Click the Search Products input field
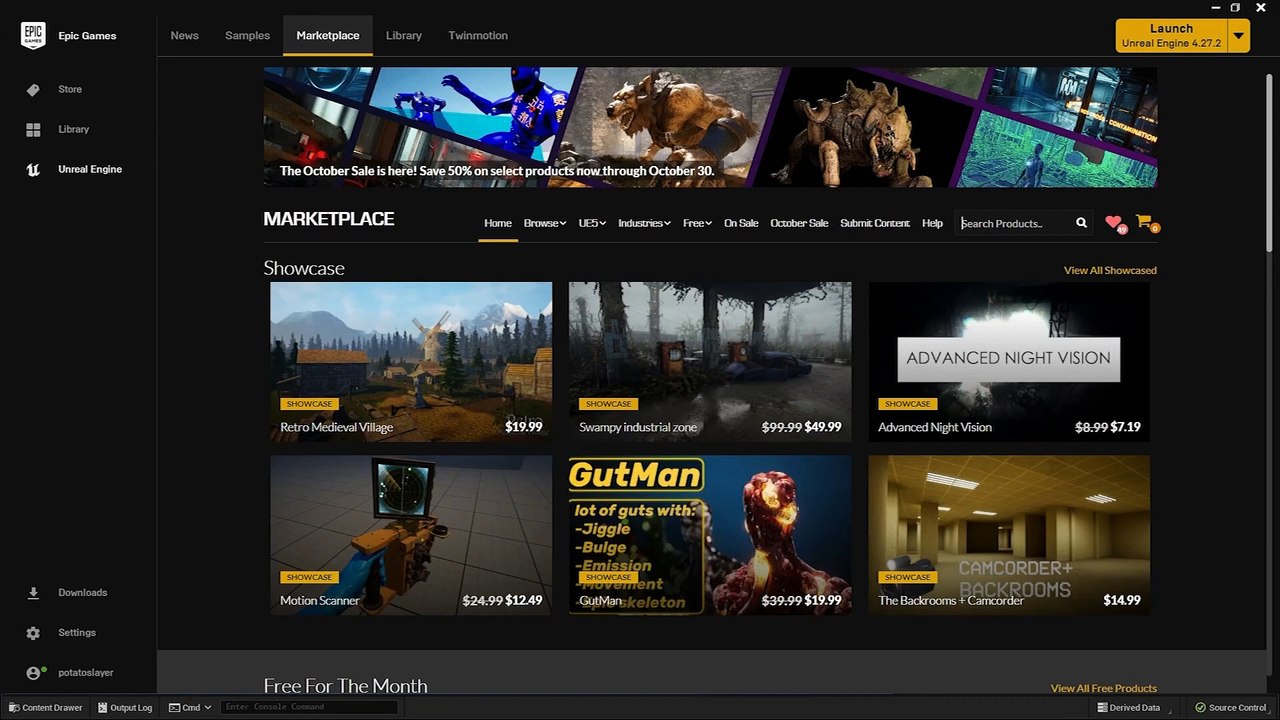The image size is (1280, 720). [x=1014, y=223]
